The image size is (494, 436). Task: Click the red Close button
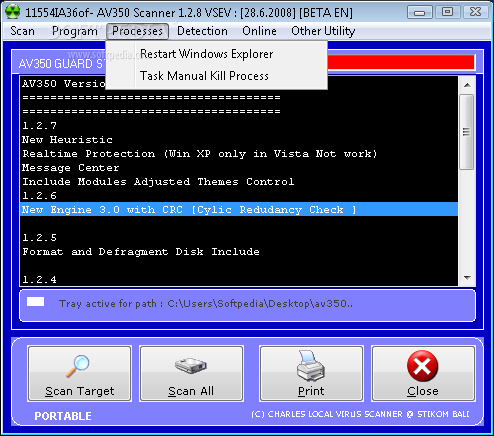[x=423, y=373]
